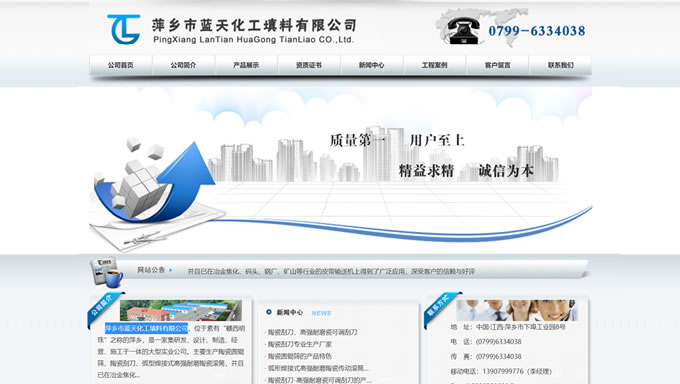Click the mobile number 13907999776

click(503, 371)
